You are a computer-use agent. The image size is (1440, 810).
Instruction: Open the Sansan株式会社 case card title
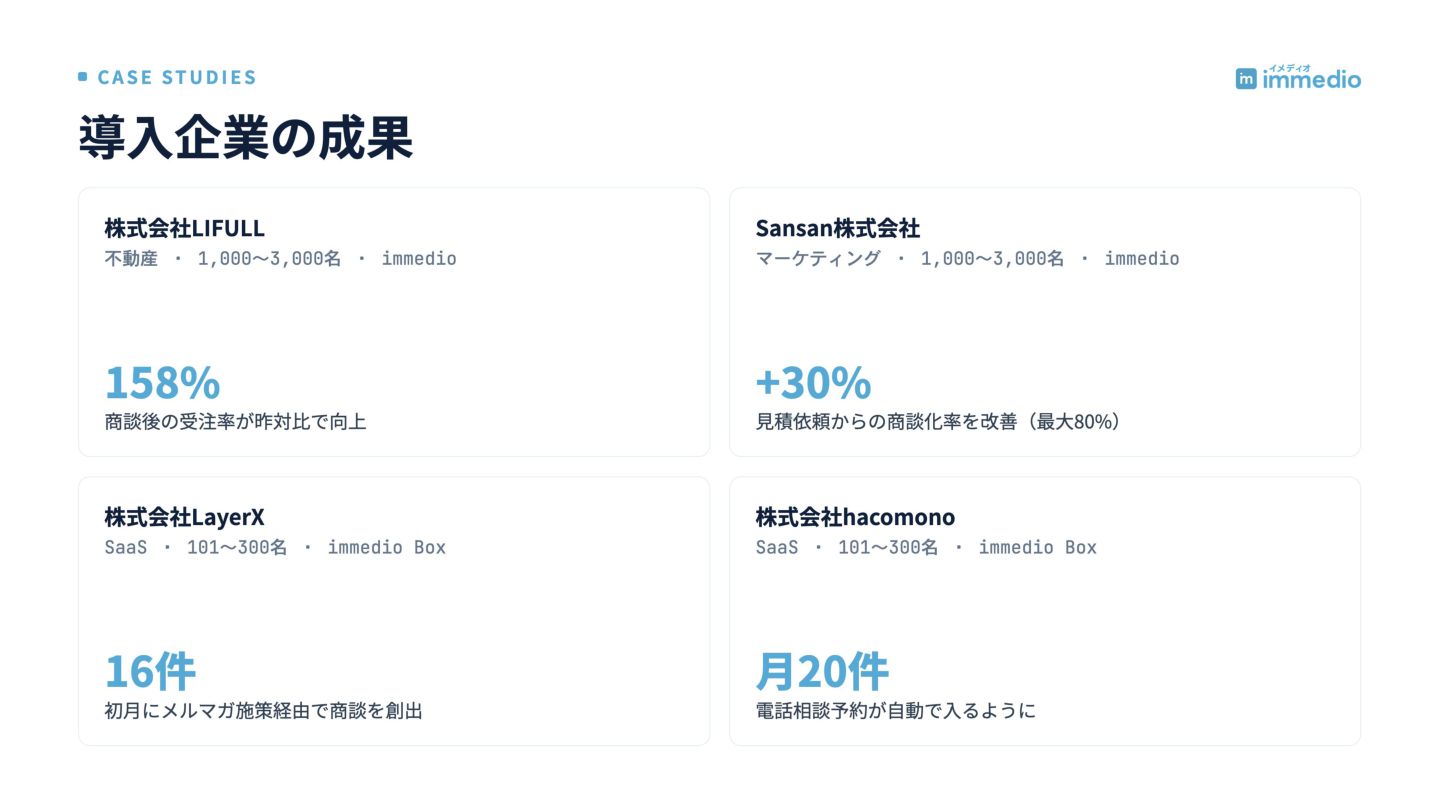[x=837, y=228]
